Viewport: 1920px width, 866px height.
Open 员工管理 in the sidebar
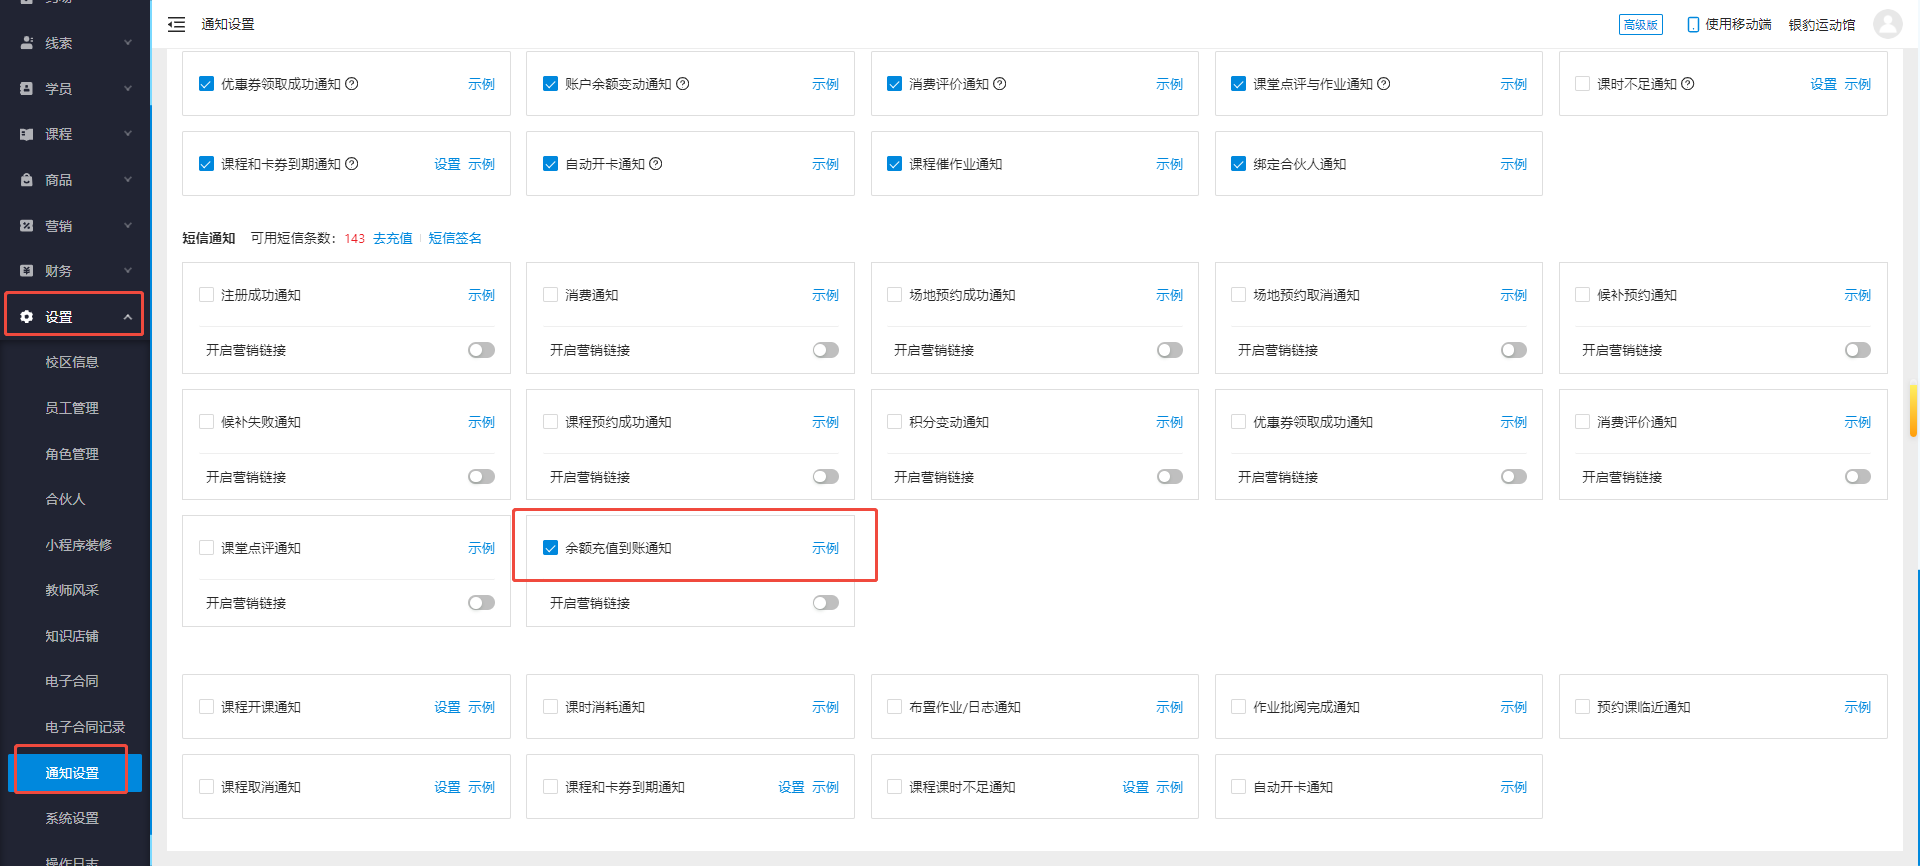tap(72, 408)
